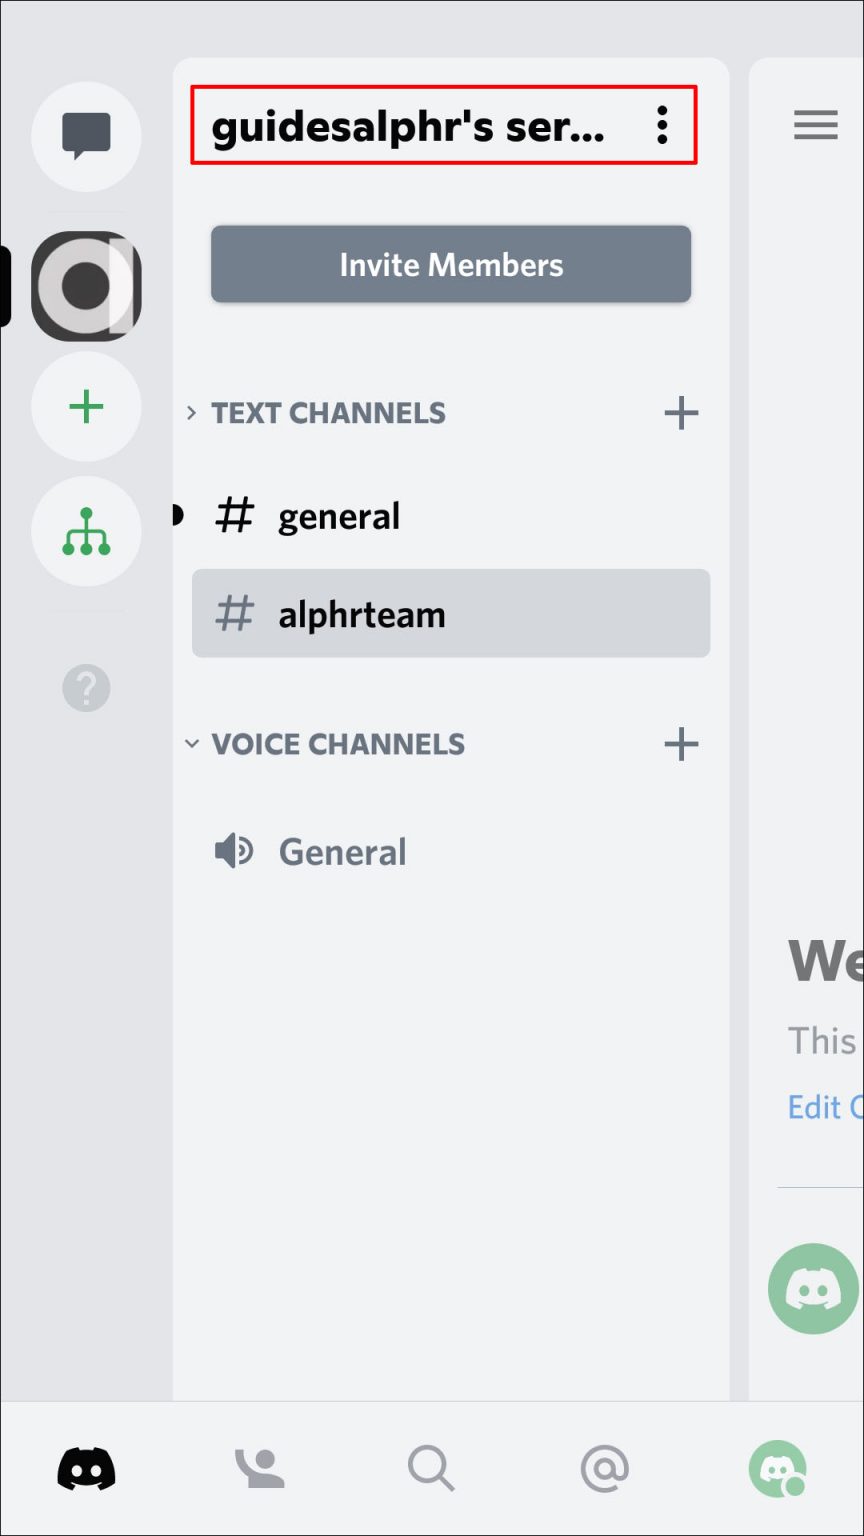View mentions with the @ icon
The height and width of the screenshot is (1536, 864).
(x=604, y=1466)
